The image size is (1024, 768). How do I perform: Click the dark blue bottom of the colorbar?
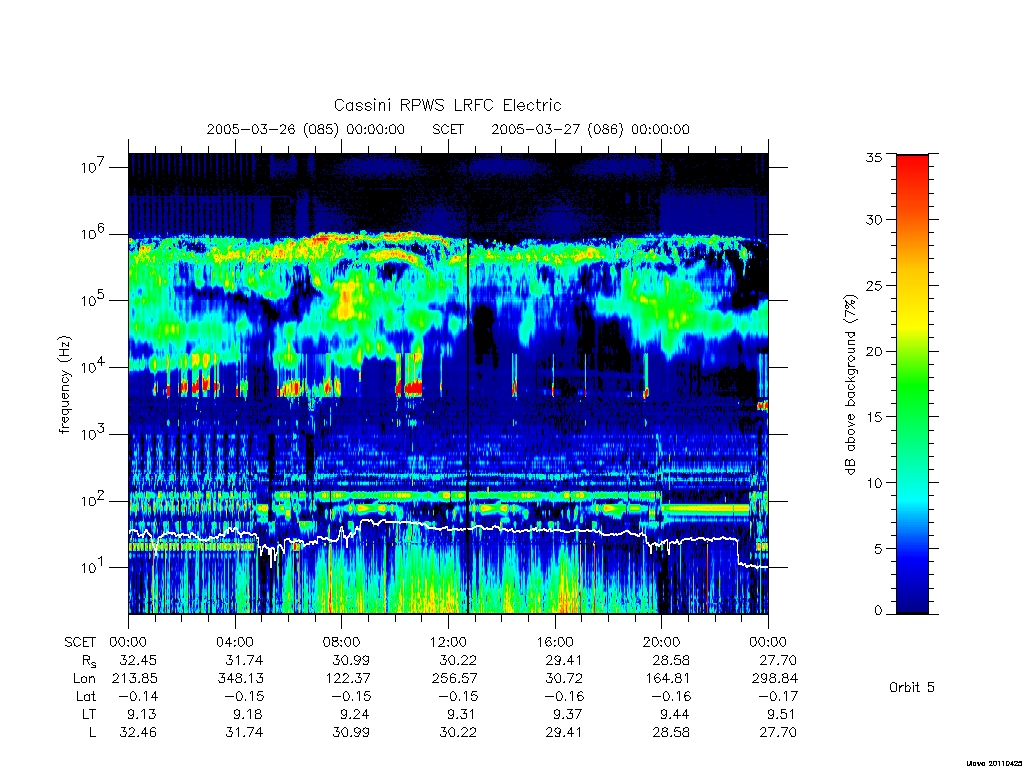tap(912, 598)
